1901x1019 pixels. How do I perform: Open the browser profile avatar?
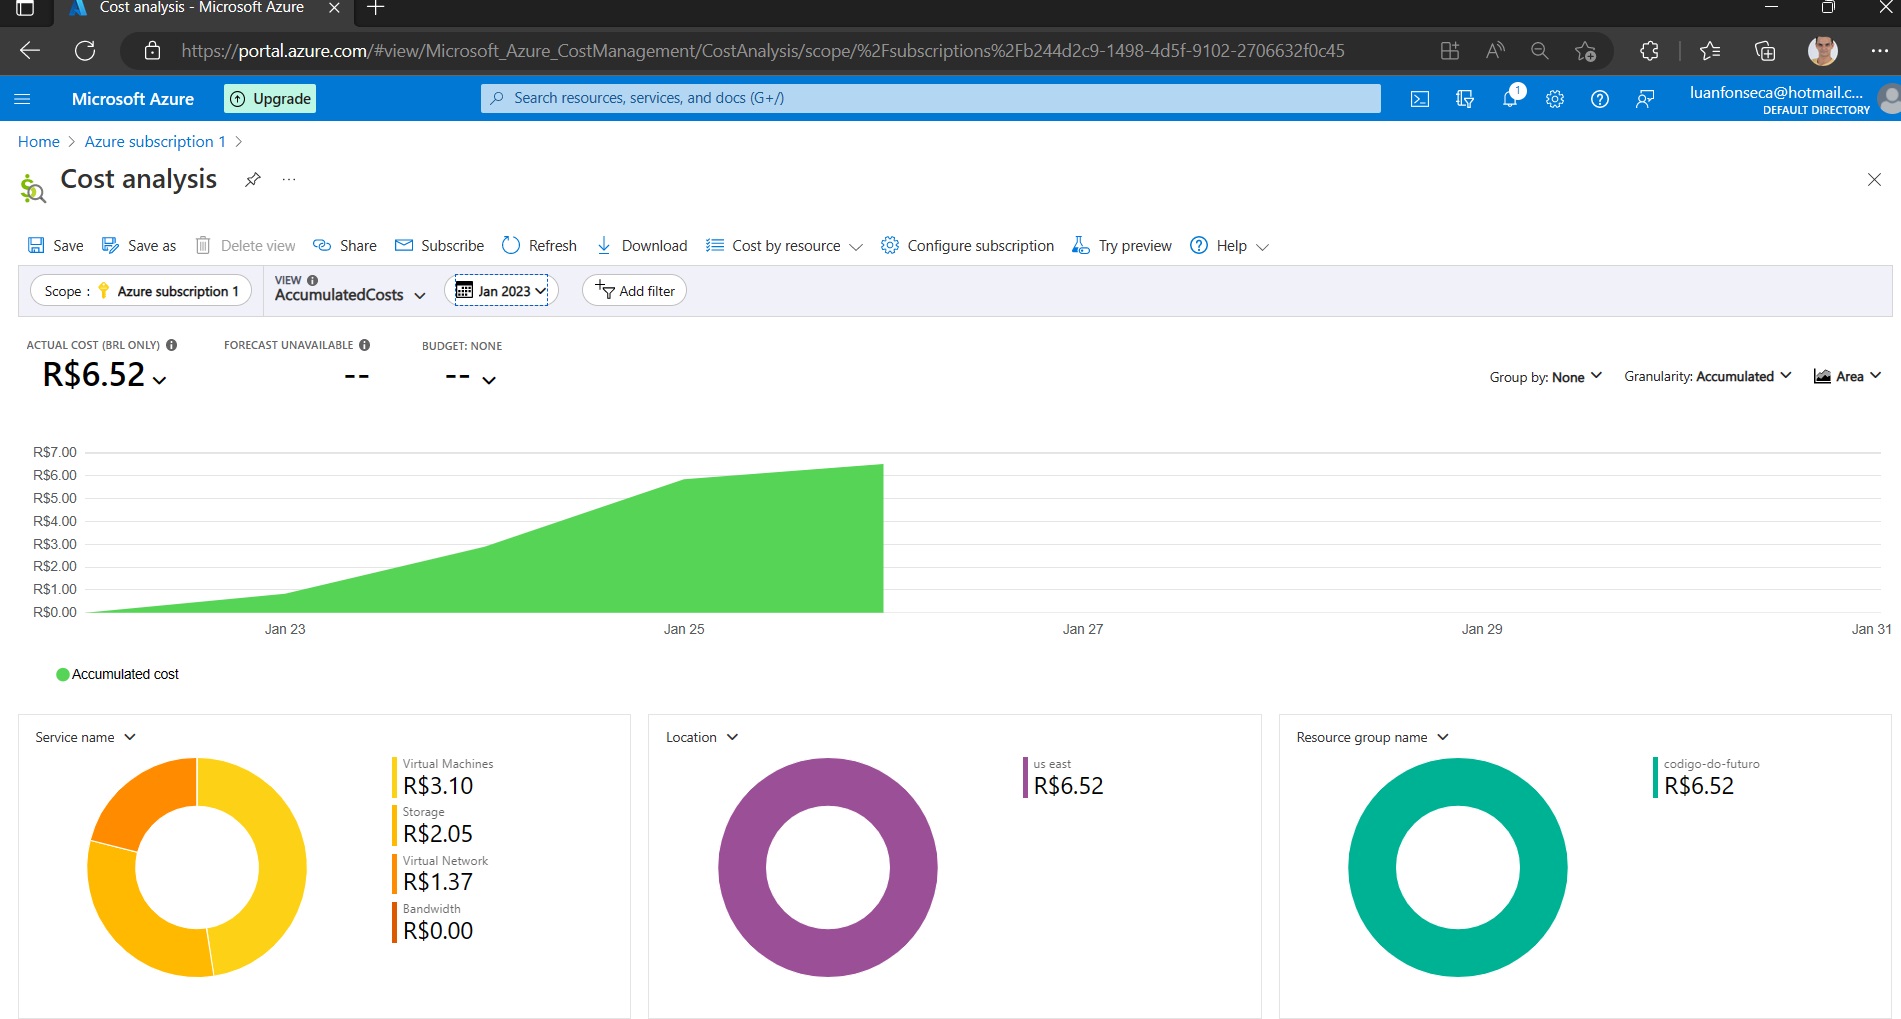(1823, 50)
